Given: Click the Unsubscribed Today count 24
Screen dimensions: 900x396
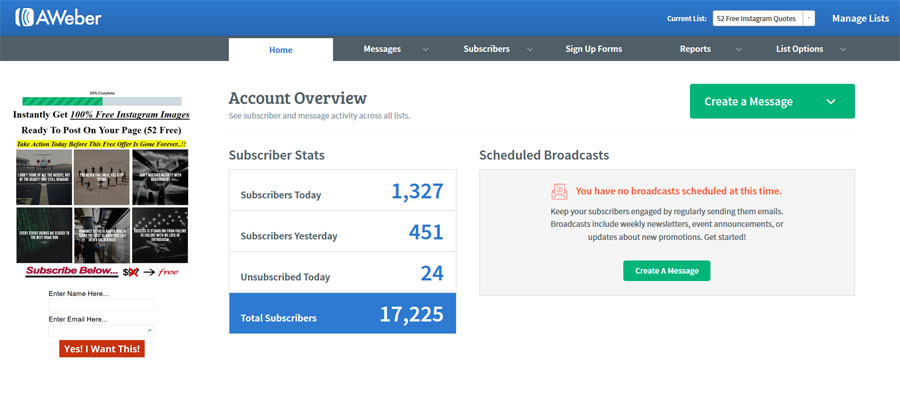Looking at the screenshot, I should 432,273.
